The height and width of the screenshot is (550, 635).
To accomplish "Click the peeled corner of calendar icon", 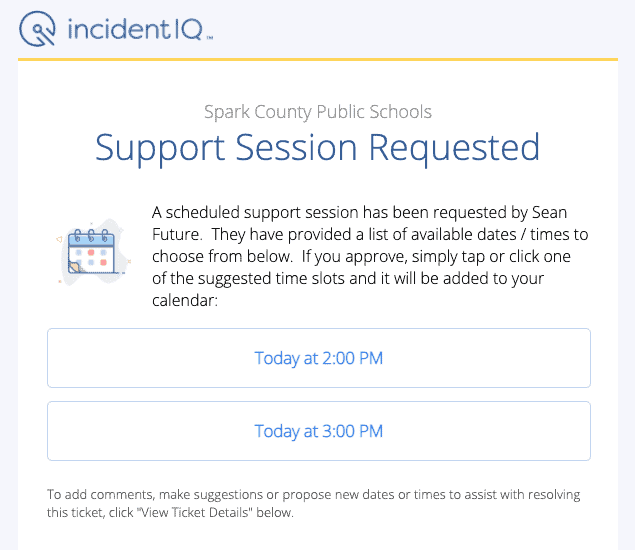I will tap(75, 267).
